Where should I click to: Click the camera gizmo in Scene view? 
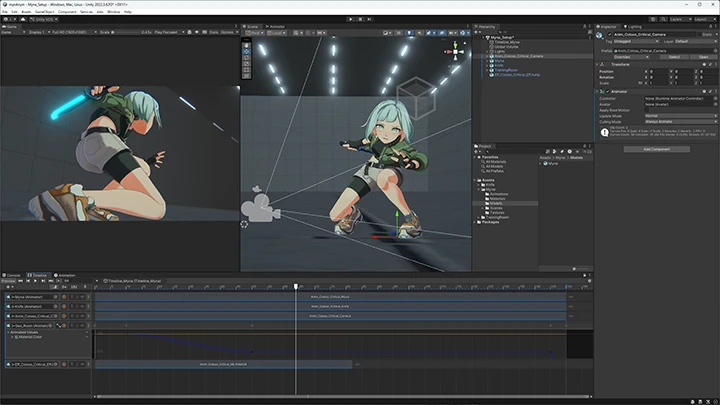[260, 208]
